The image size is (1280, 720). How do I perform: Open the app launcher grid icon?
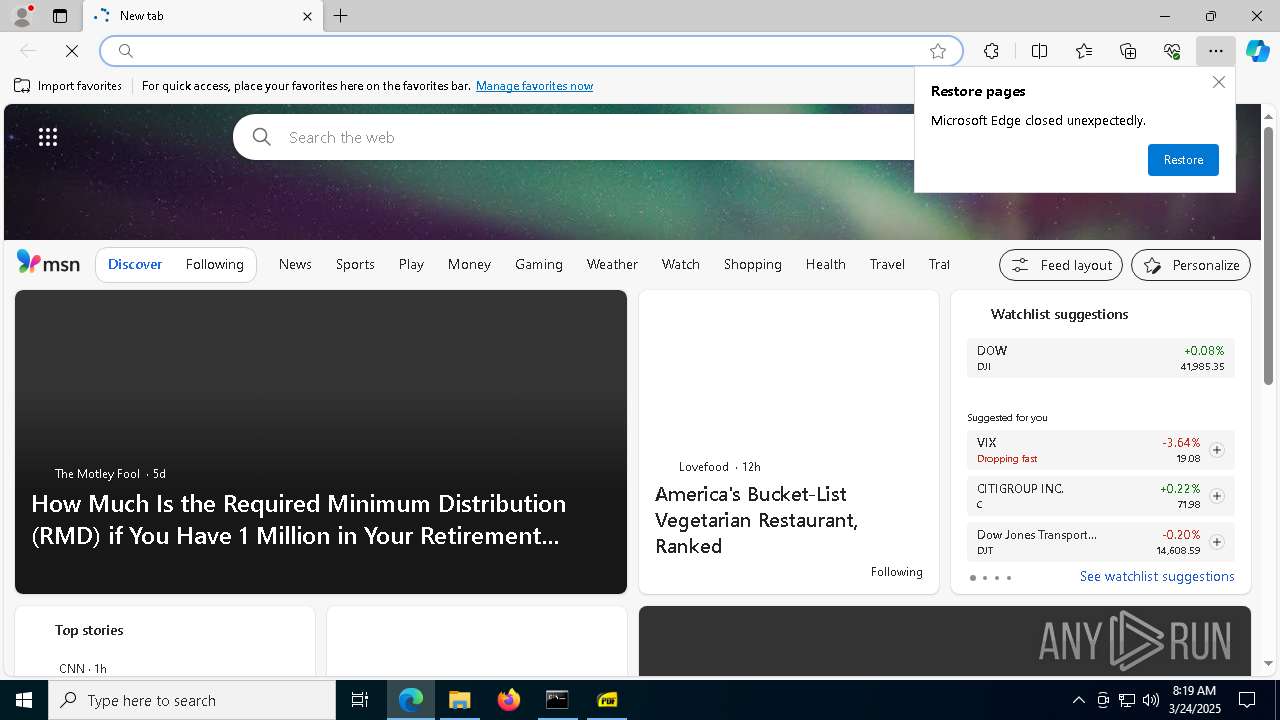click(48, 137)
